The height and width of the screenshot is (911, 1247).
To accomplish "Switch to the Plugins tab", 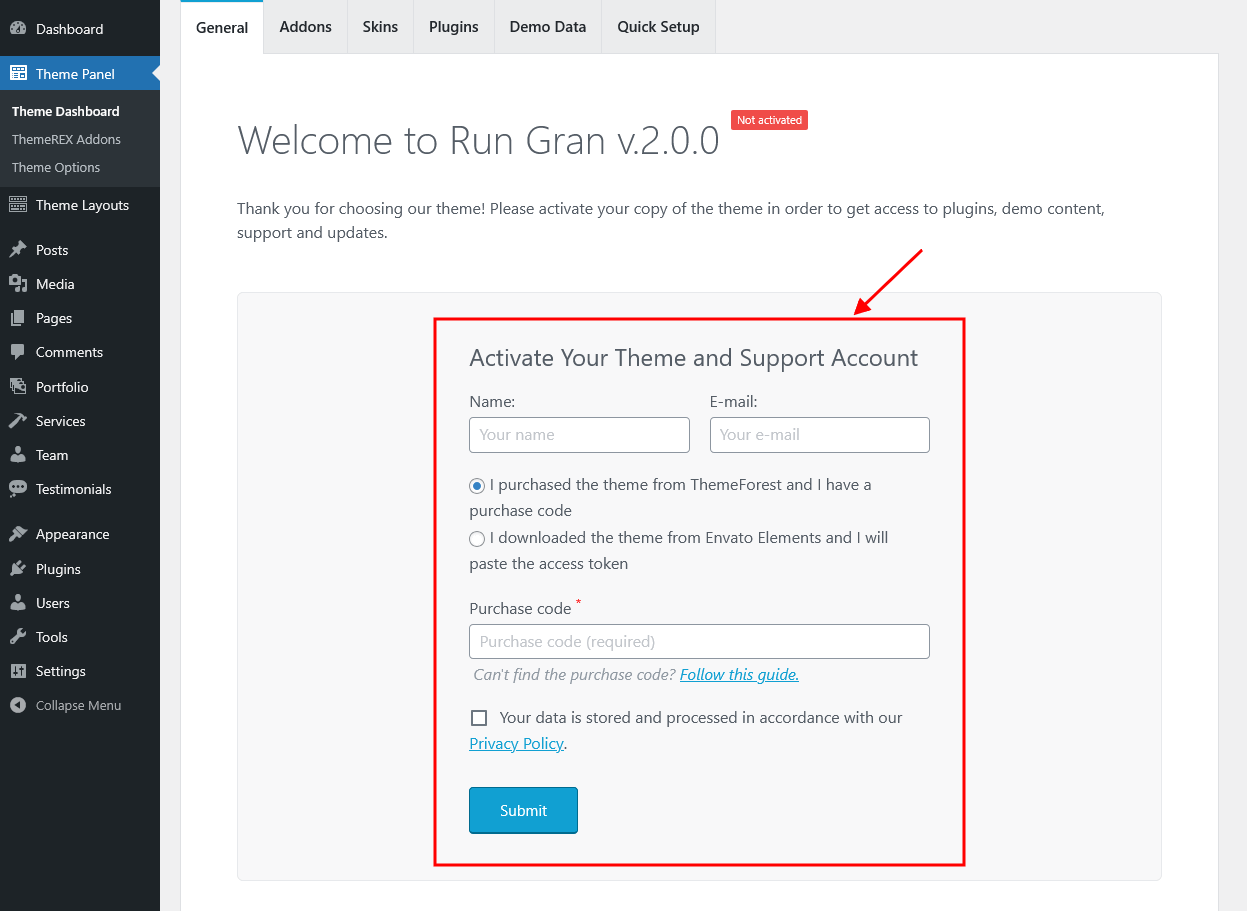I will [x=454, y=27].
